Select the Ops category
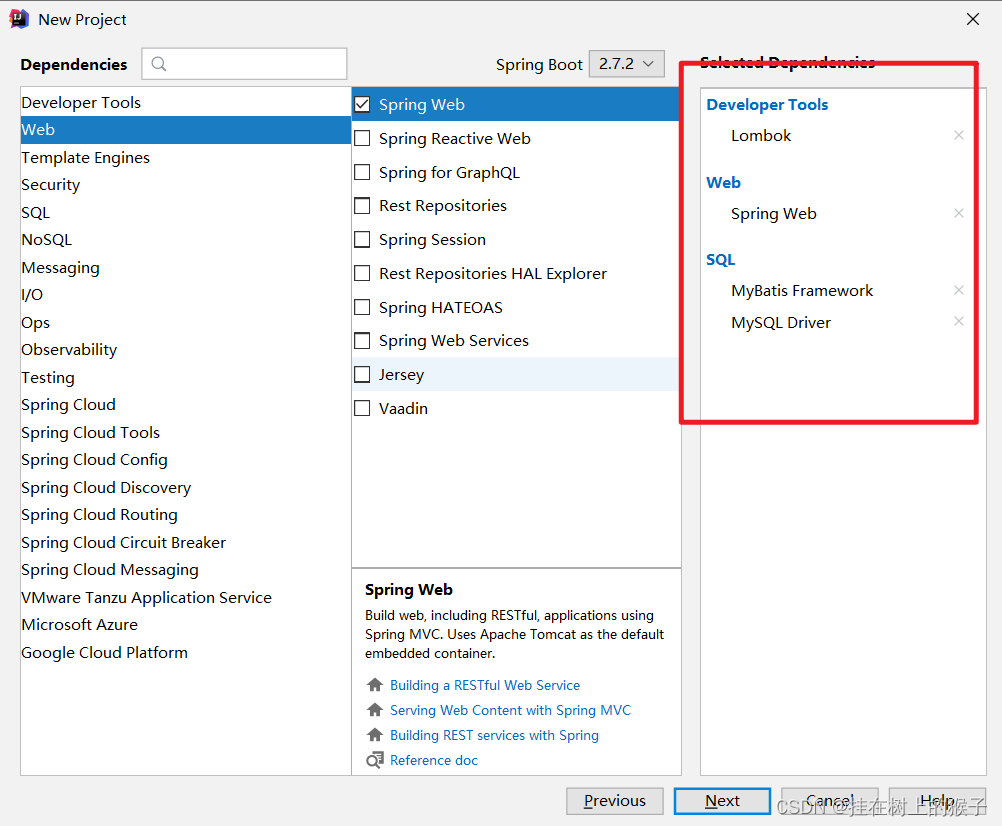 (185, 322)
